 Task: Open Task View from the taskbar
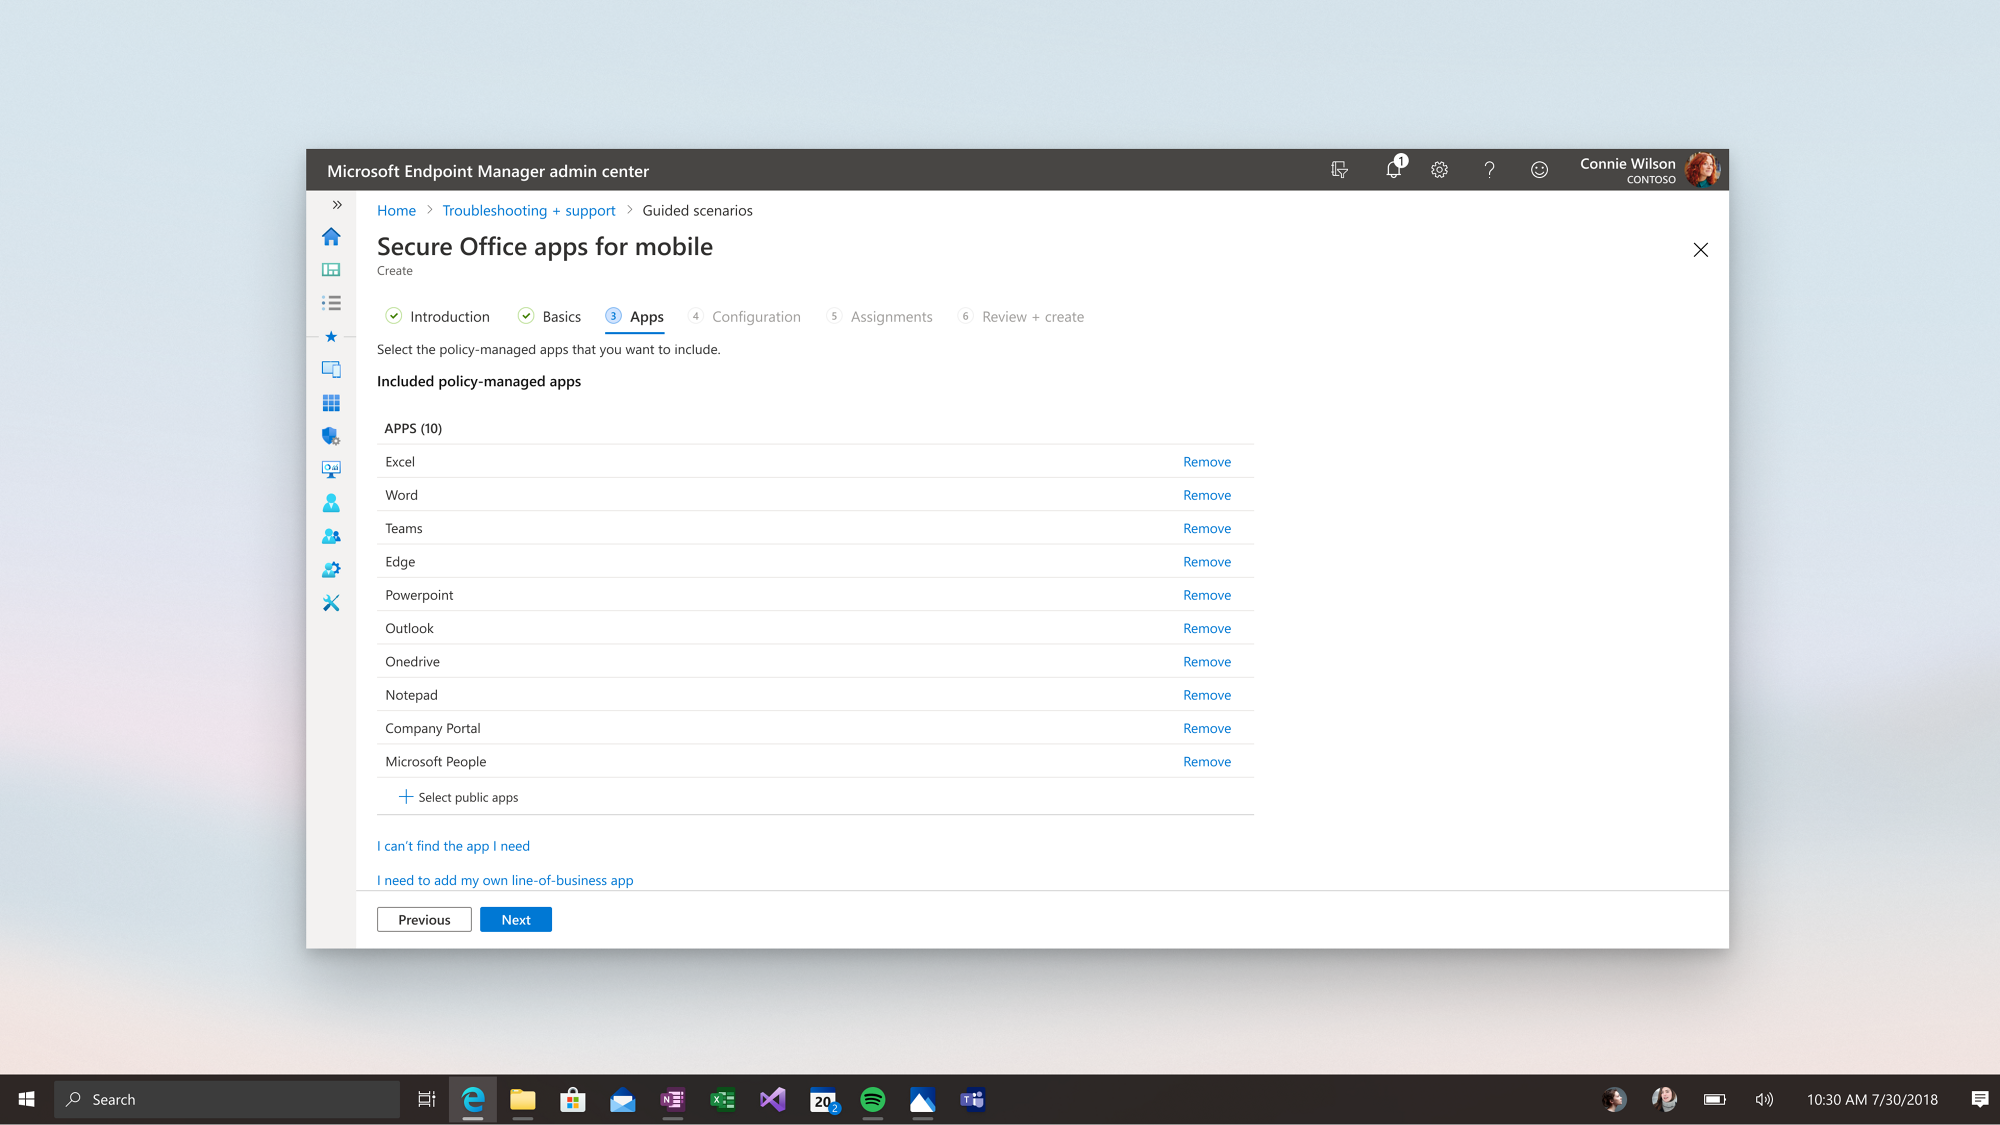(x=426, y=1100)
